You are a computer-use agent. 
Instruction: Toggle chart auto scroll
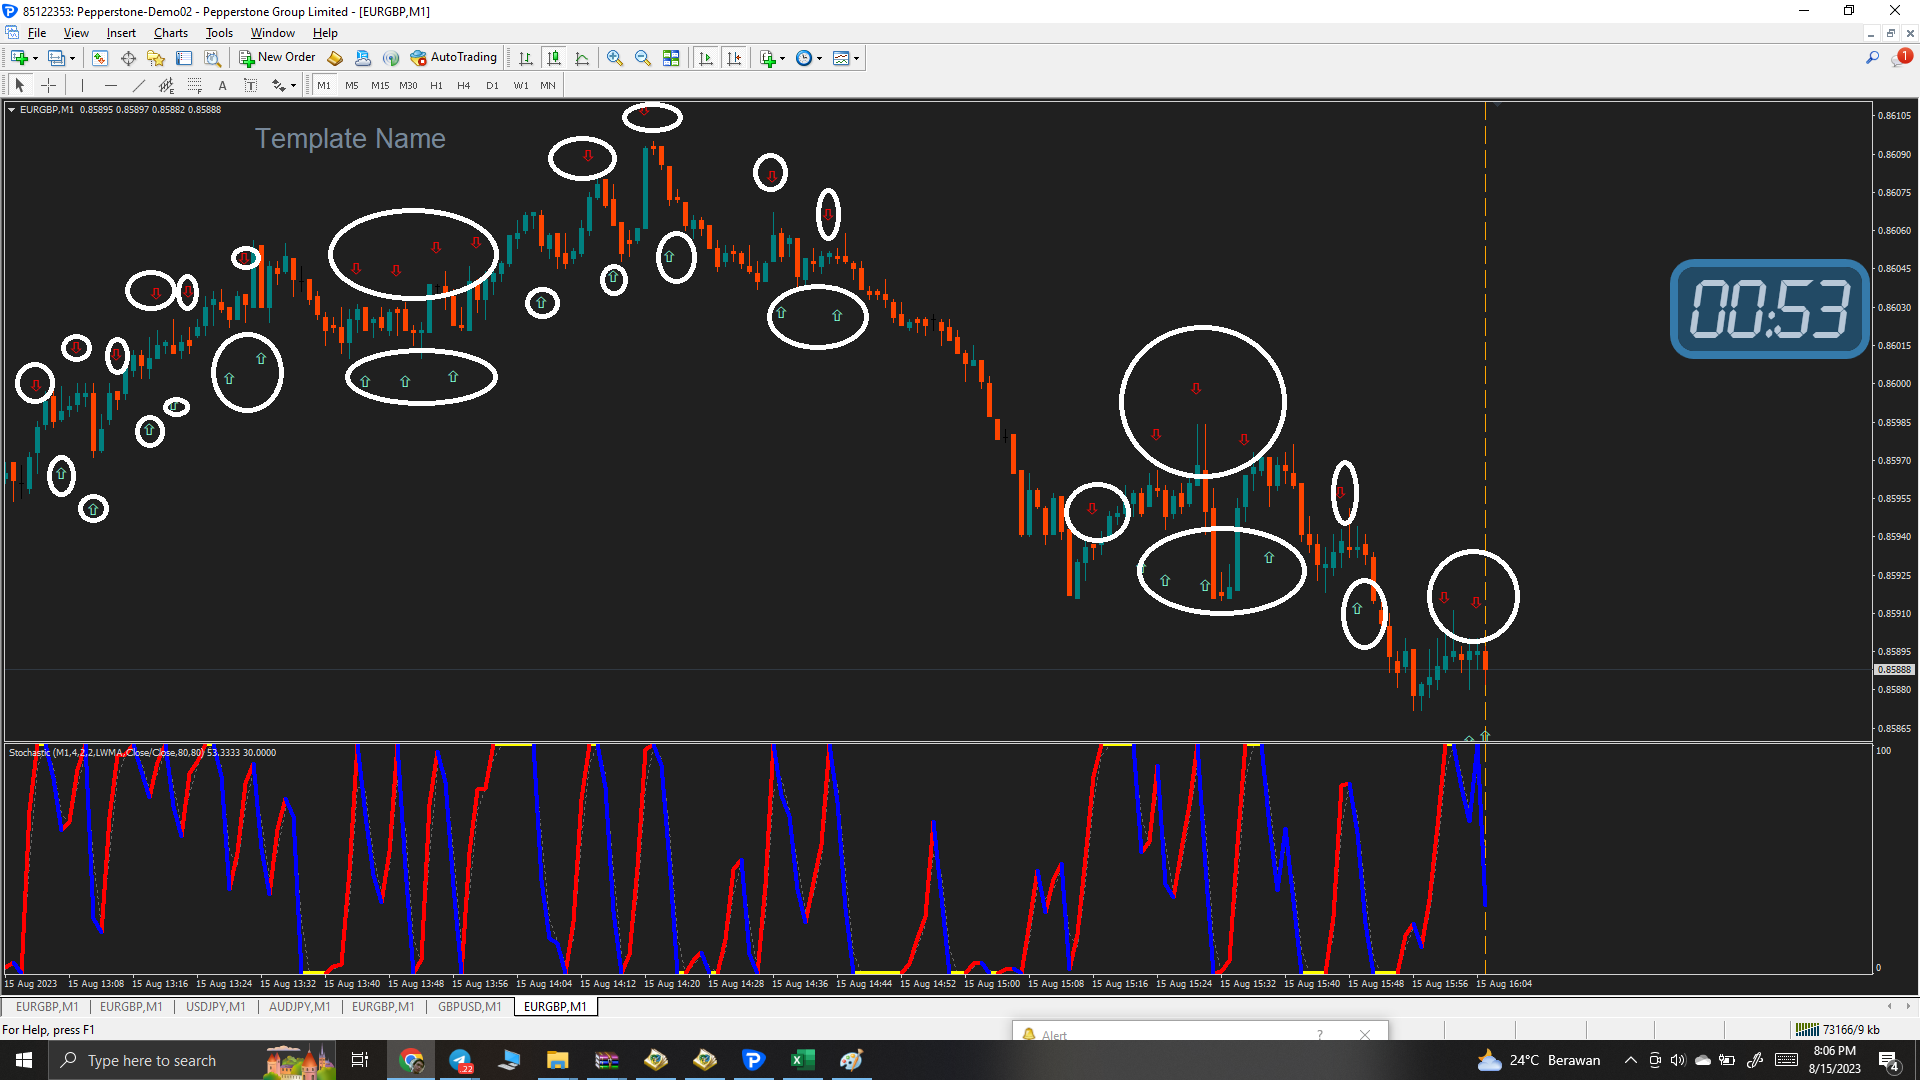(706, 58)
